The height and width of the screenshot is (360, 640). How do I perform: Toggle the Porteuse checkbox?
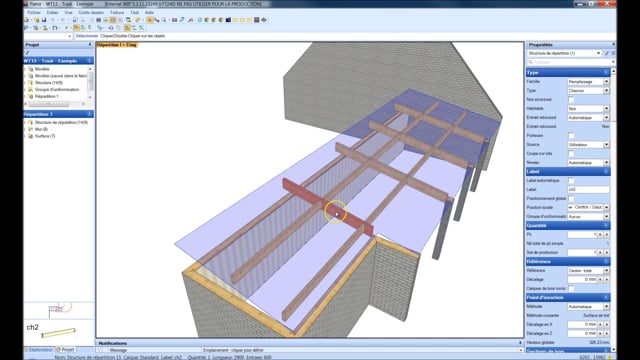pos(571,136)
